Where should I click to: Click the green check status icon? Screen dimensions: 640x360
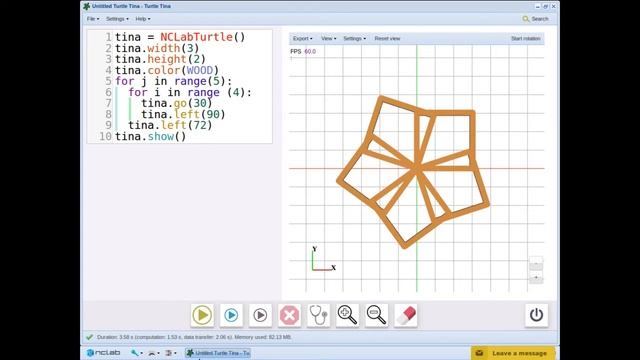[x=89, y=337]
